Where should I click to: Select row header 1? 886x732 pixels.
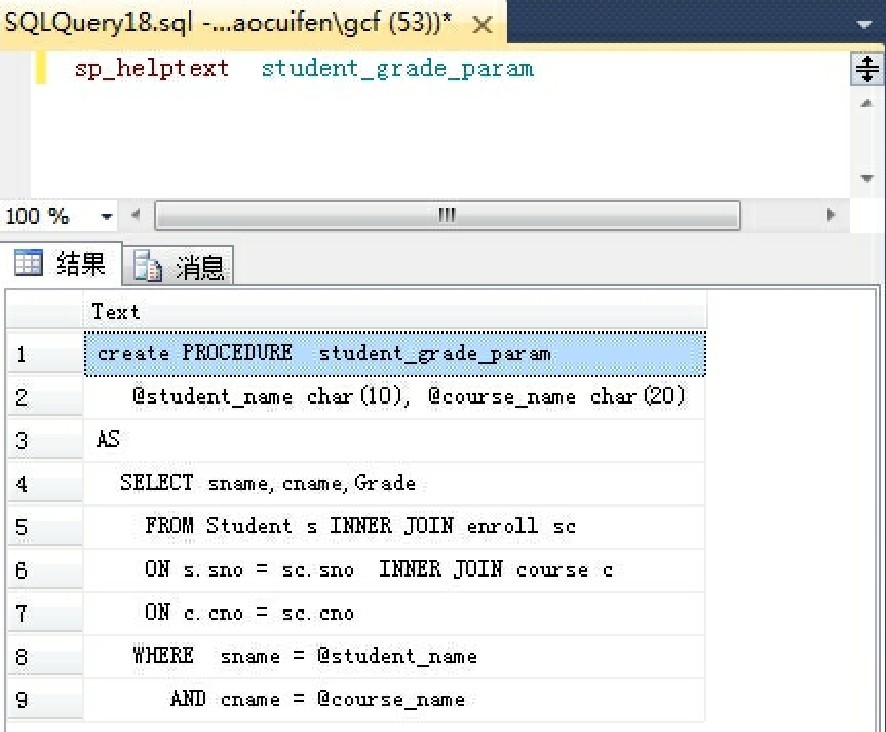tap(45, 354)
